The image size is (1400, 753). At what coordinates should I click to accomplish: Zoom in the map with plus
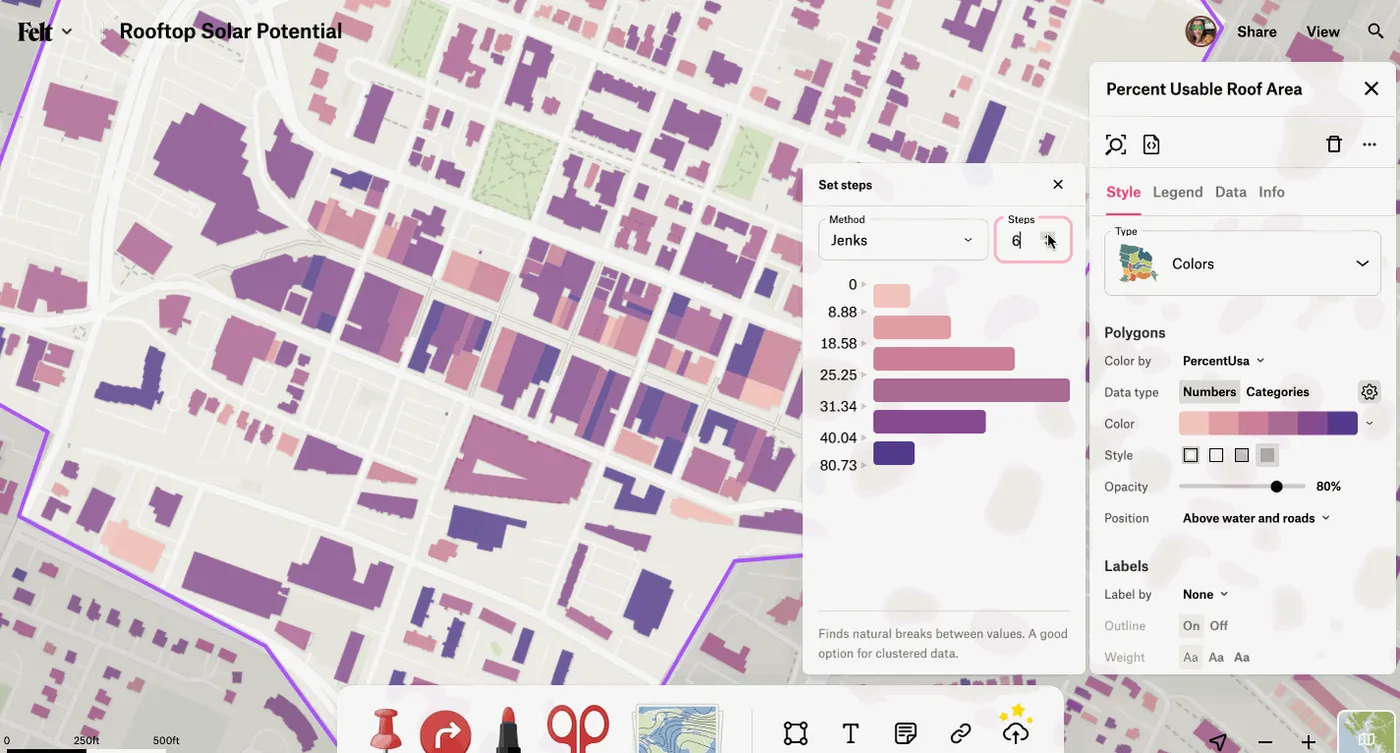pos(1308,742)
